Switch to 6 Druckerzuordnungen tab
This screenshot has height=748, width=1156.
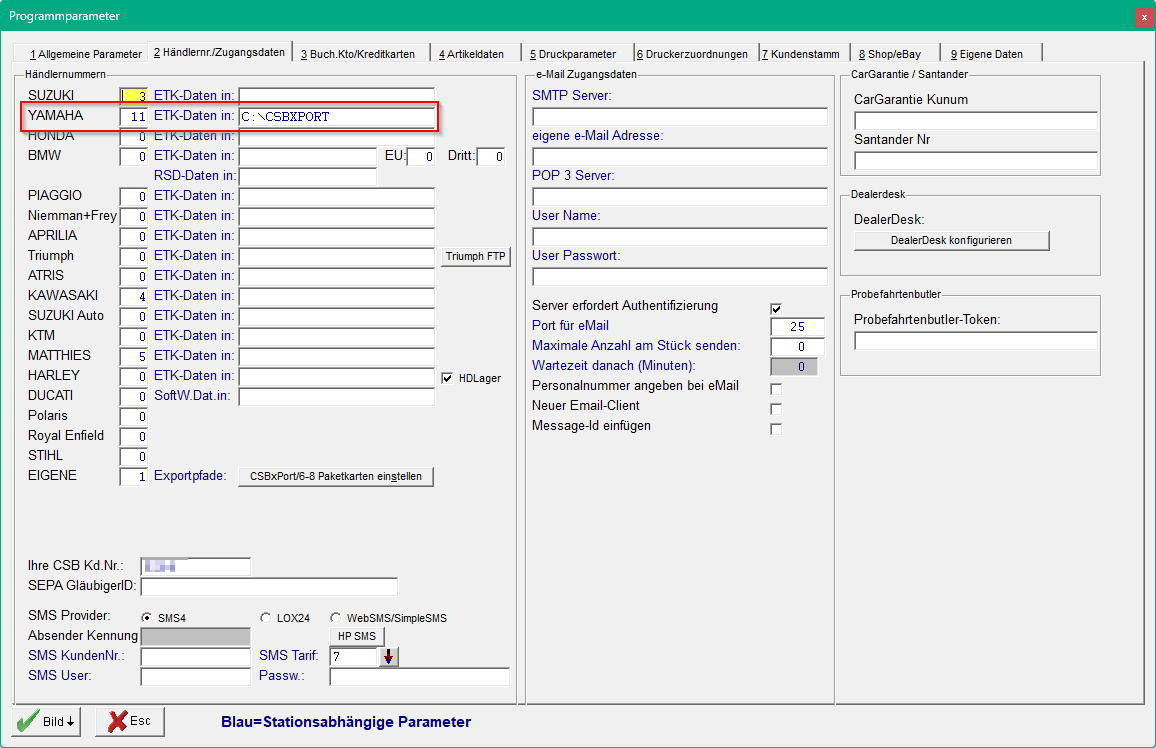coord(692,54)
